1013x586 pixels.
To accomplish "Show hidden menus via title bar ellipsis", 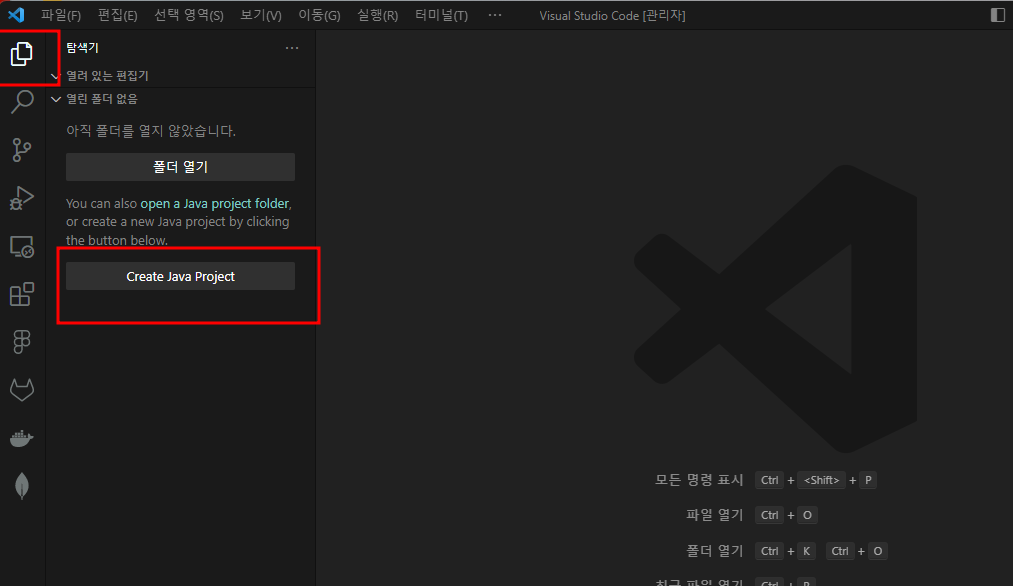I will [x=495, y=15].
